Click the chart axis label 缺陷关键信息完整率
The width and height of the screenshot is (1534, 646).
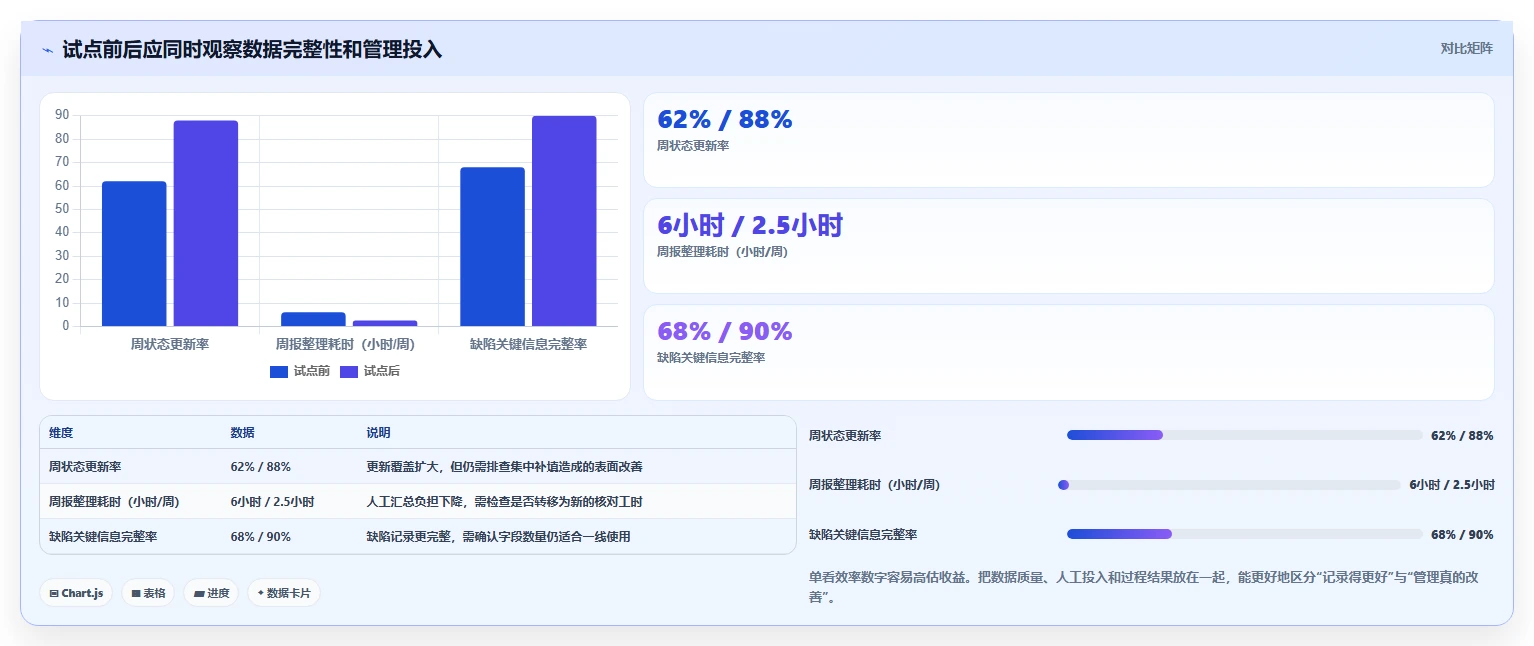coord(528,344)
